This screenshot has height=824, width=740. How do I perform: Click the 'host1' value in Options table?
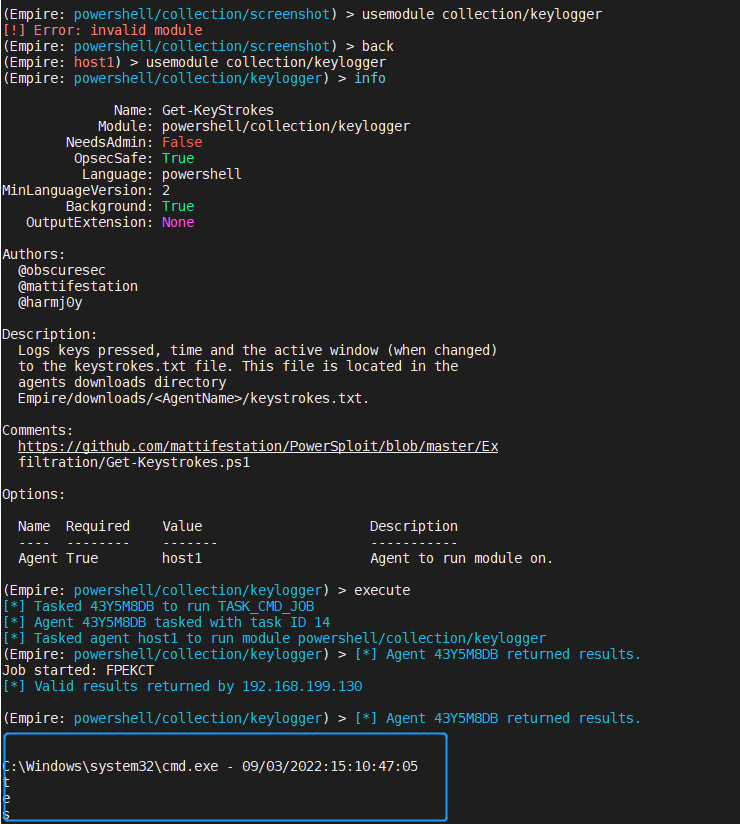pos(182,558)
